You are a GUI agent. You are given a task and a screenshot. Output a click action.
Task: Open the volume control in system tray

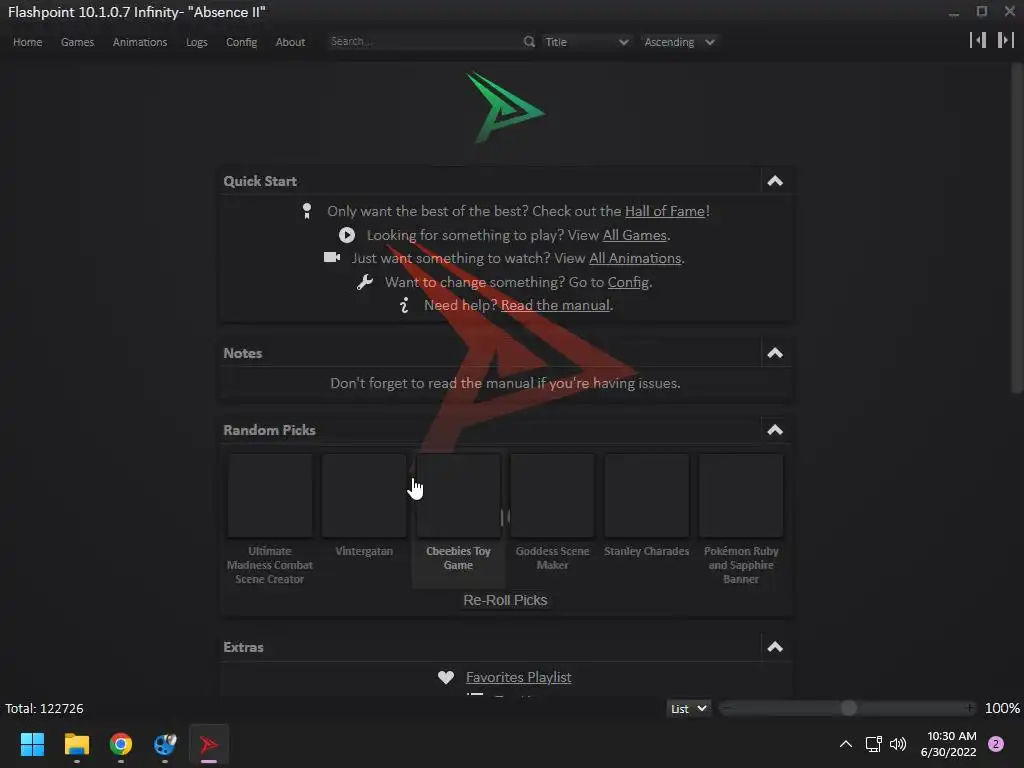pyautogui.click(x=899, y=744)
